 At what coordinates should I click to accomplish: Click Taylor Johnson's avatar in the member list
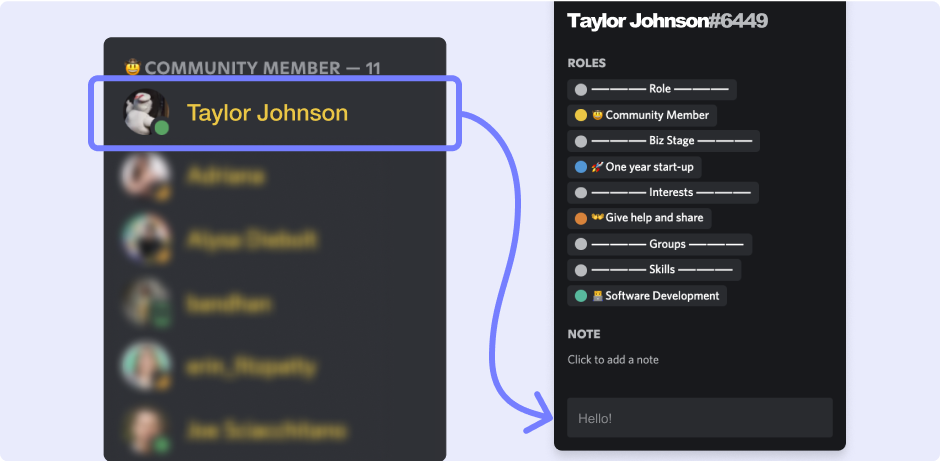(144, 113)
